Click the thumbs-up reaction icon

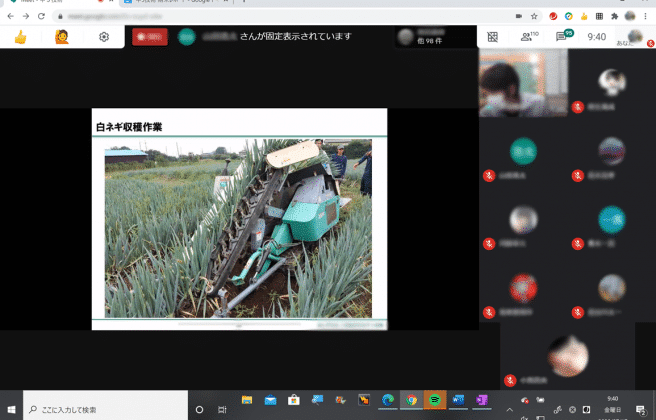click(x=20, y=37)
